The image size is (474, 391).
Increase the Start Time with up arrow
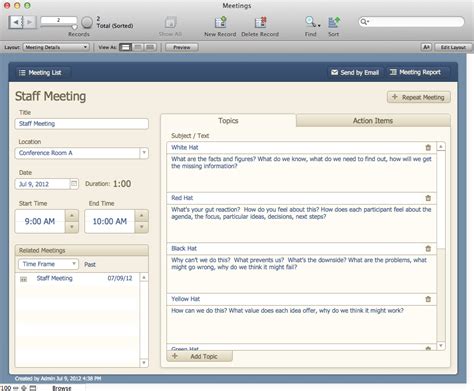[x=72, y=215]
